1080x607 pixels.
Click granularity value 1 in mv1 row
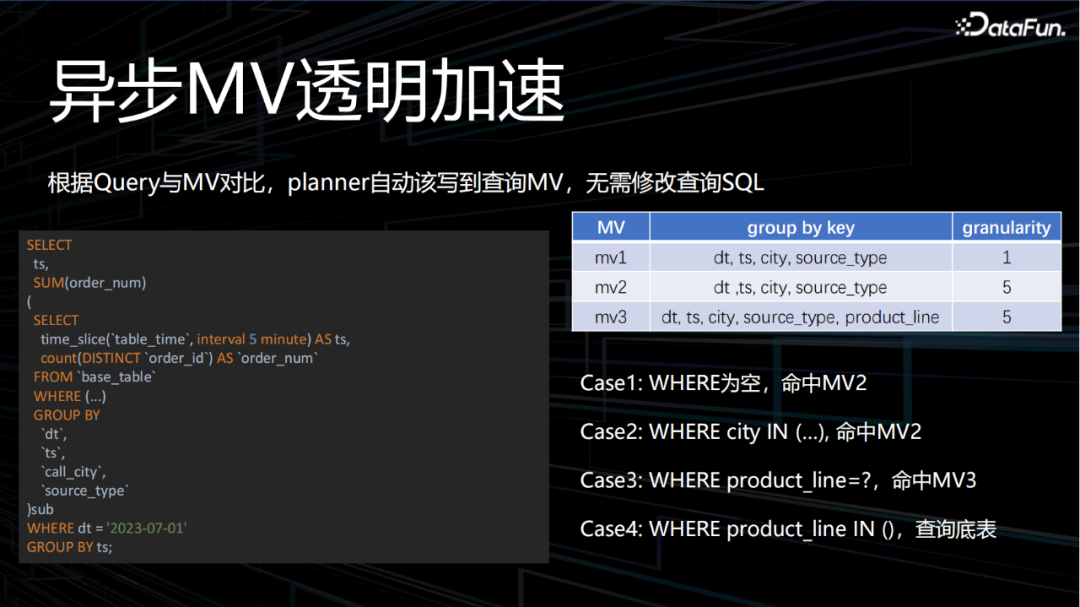[x=1006, y=257]
